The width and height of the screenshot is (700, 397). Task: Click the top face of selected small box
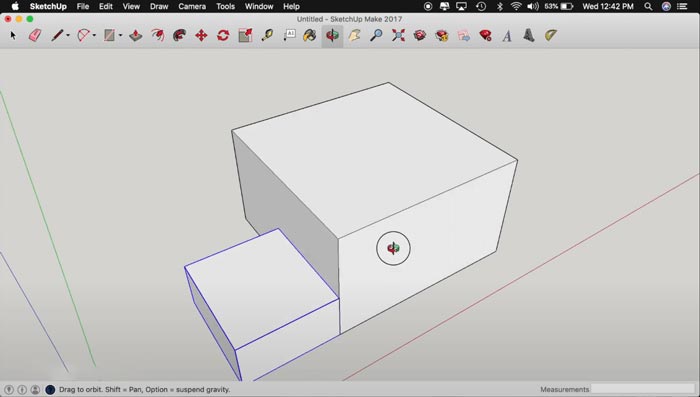(x=262, y=288)
